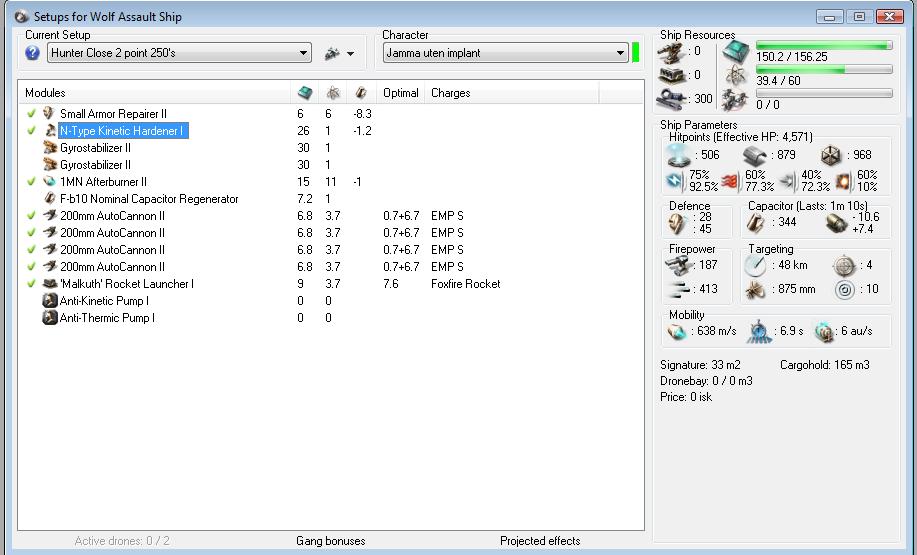Image resolution: width=917 pixels, height=555 pixels.
Task: Open the Character dropdown with Jamma uten implant
Action: [x=506, y=53]
